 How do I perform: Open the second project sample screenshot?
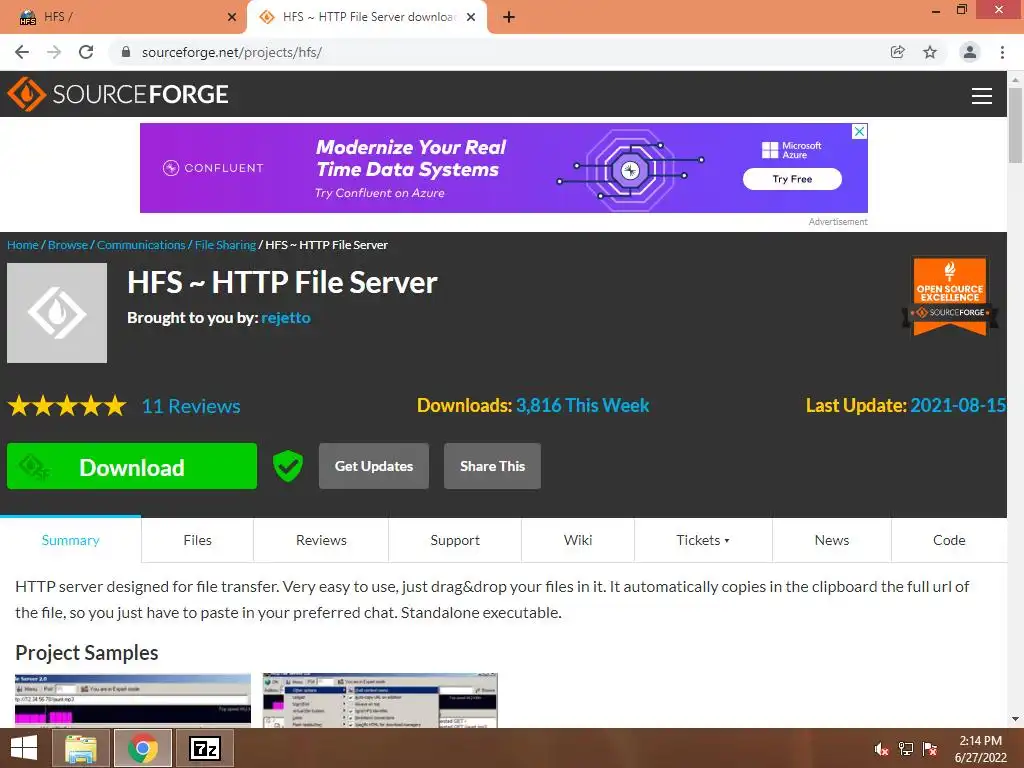click(380, 700)
